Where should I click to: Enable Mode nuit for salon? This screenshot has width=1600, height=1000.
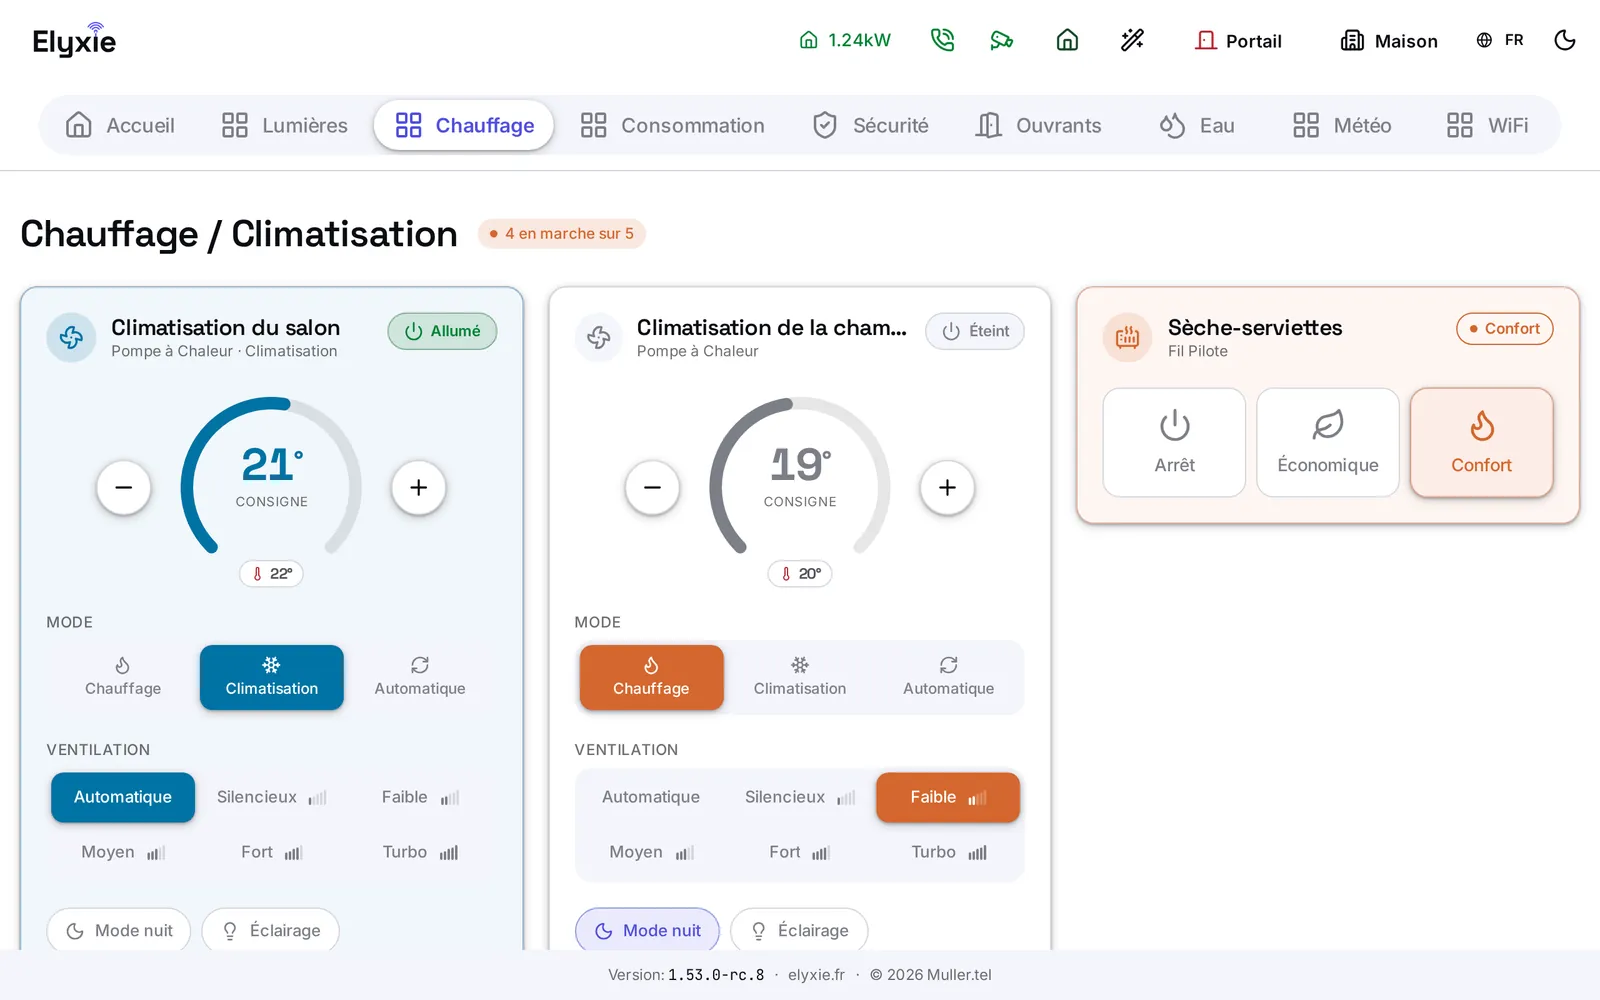[119, 930]
